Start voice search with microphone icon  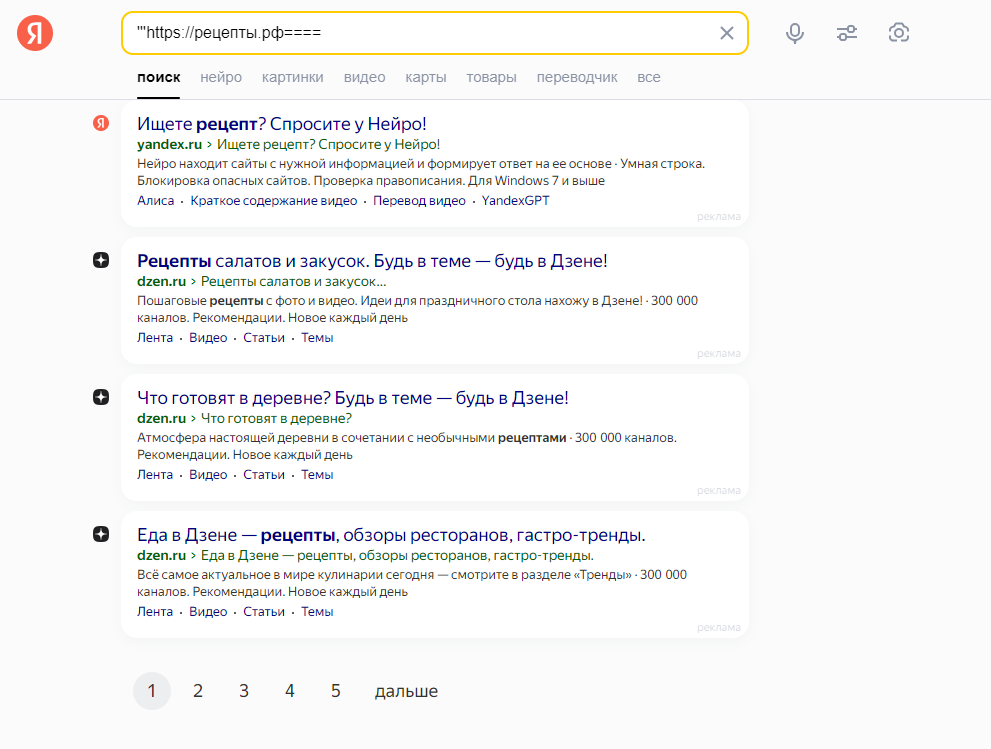pyautogui.click(x=795, y=33)
